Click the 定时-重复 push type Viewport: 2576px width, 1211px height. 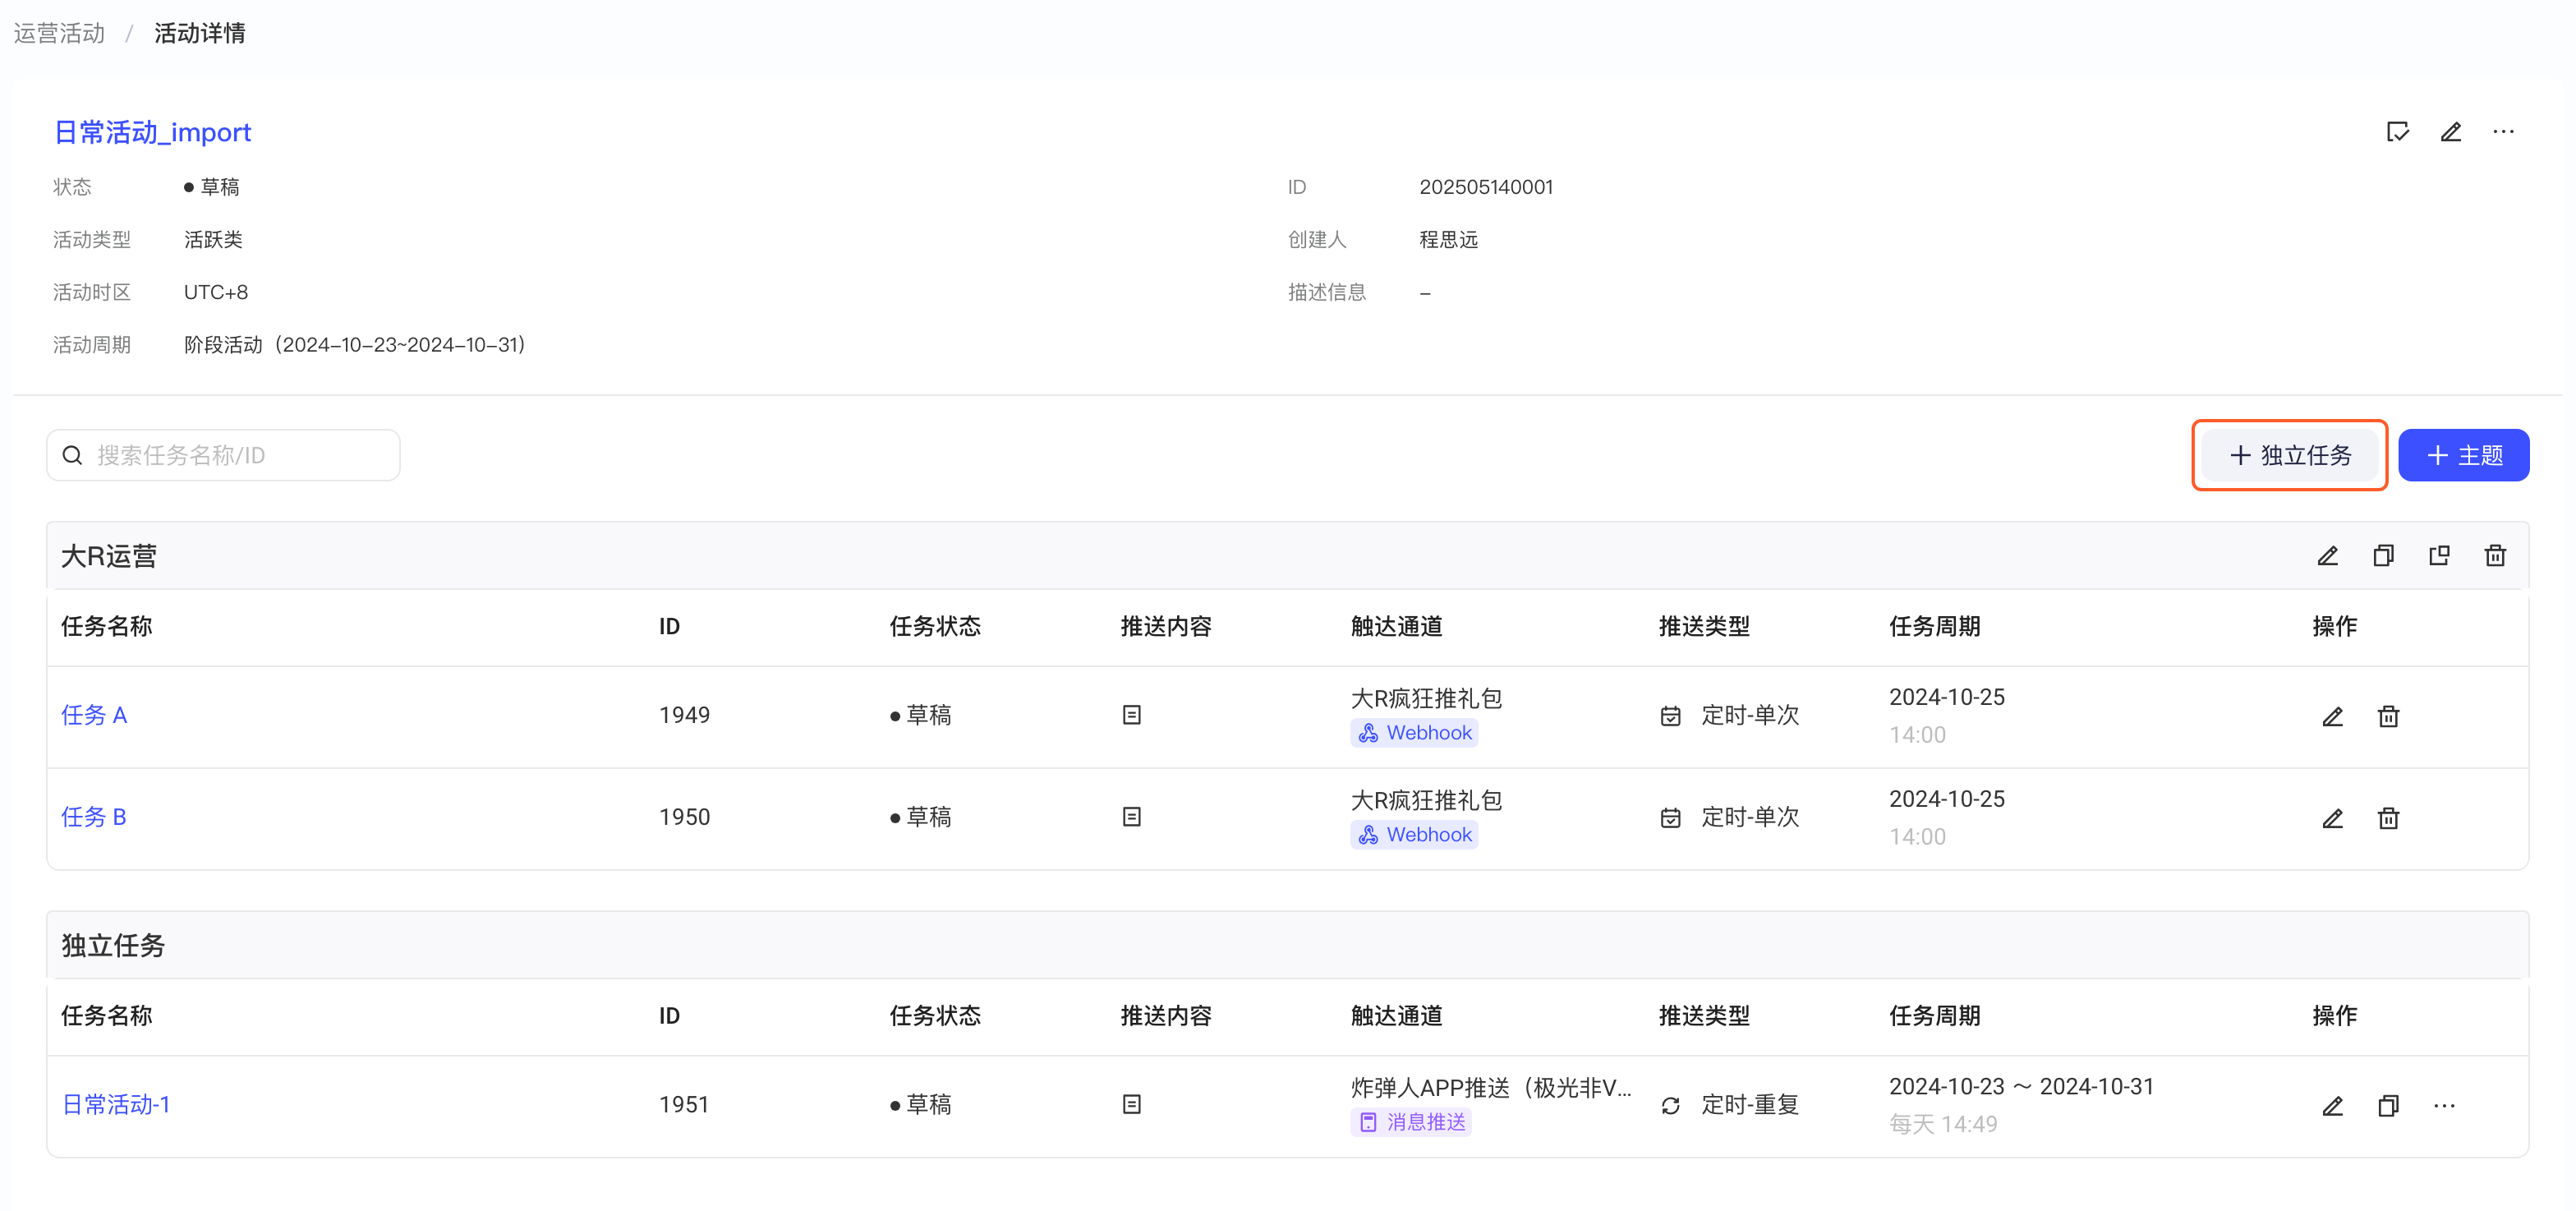click(x=1750, y=1104)
